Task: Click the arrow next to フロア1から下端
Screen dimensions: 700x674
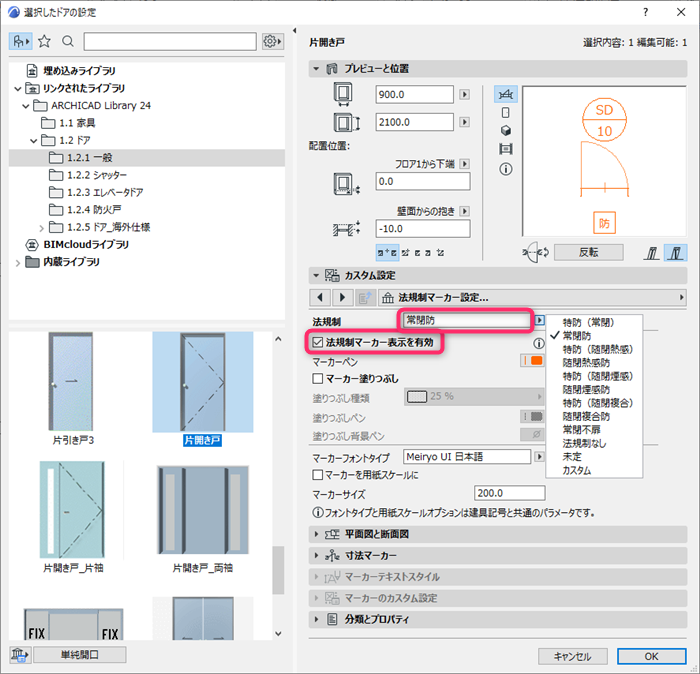Action: [464, 164]
